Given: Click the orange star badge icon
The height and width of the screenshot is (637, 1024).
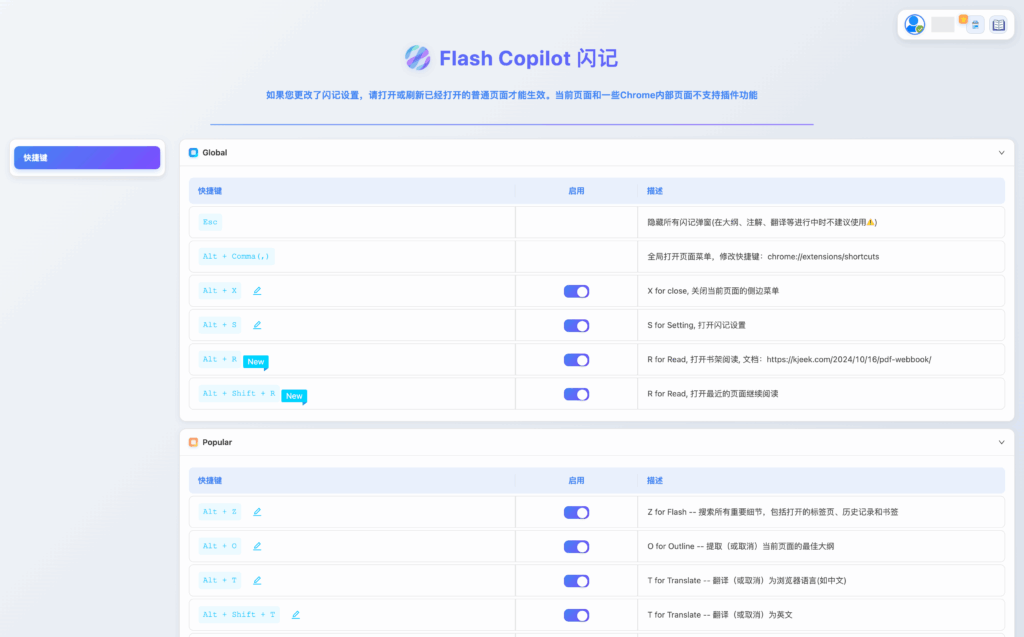Looking at the screenshot, I should (x=963, y=20).
